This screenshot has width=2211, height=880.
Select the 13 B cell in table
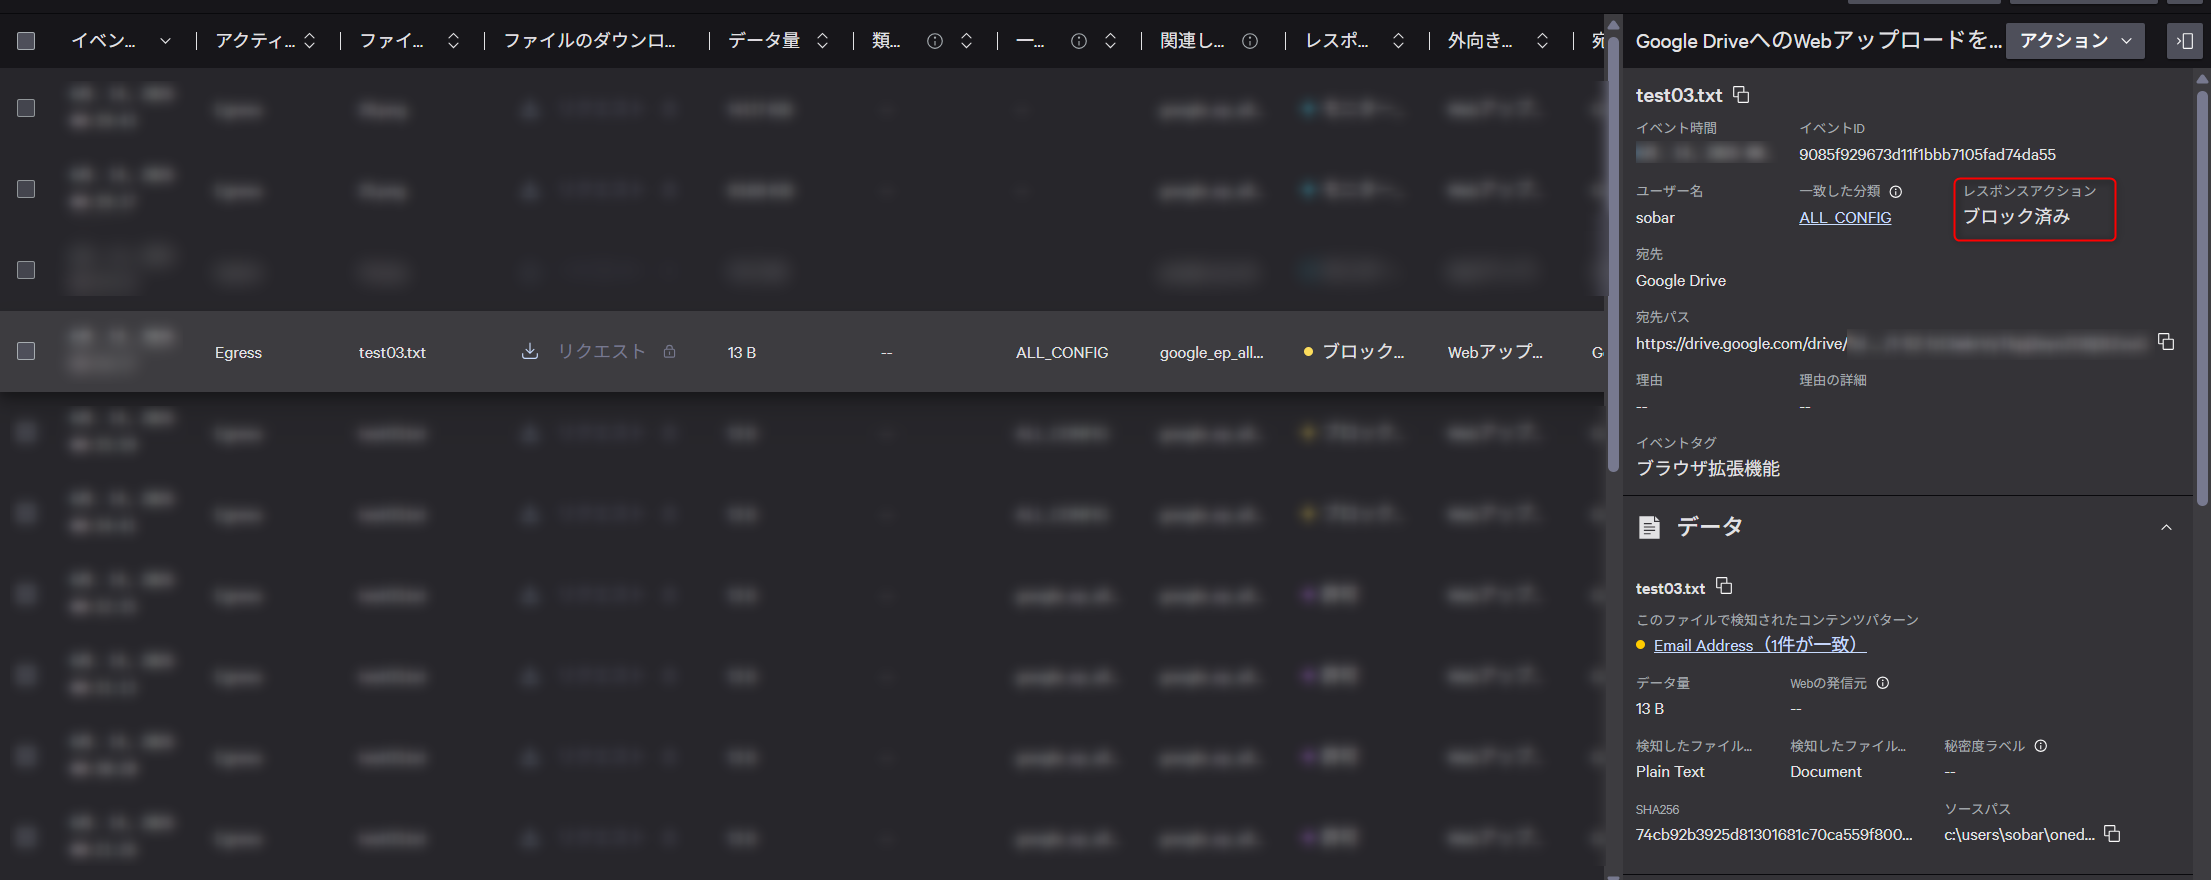click(x=742, y=352)
